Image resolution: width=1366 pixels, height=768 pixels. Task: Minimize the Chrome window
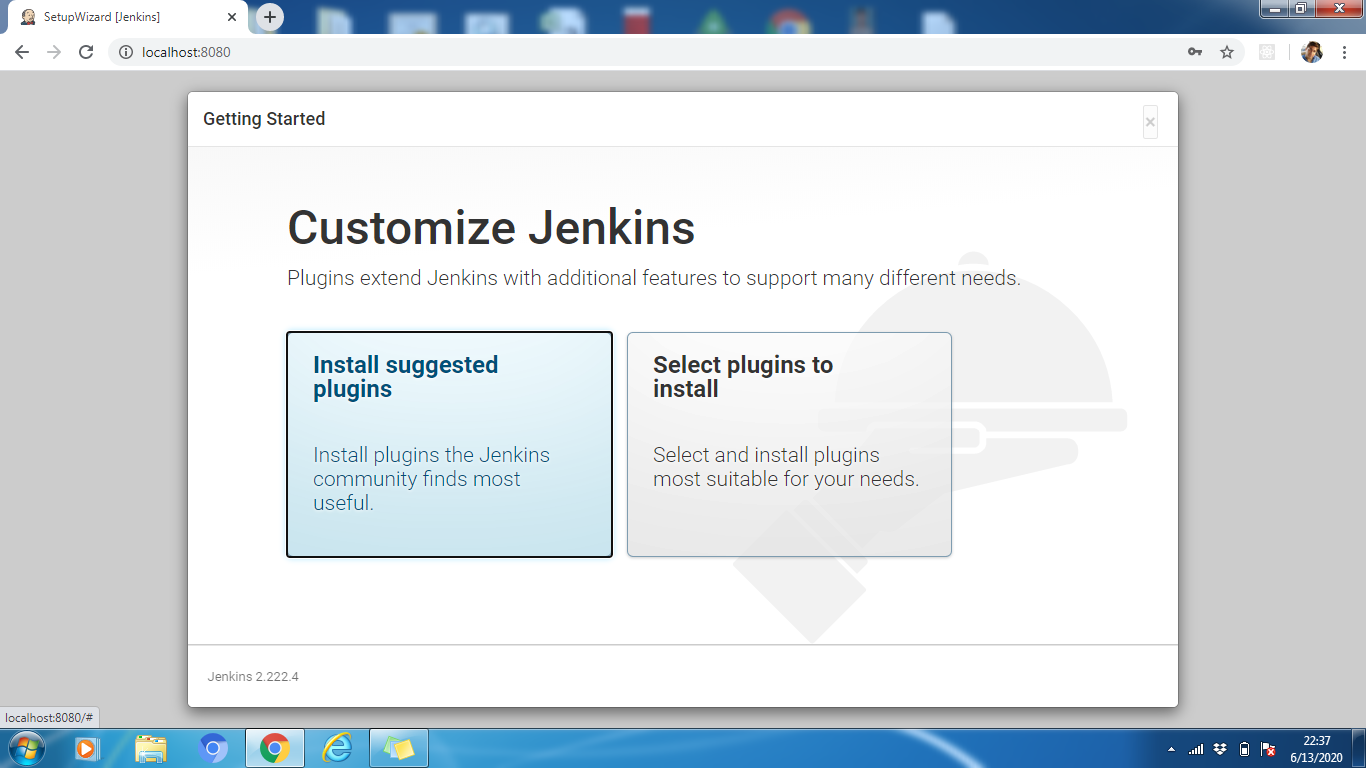(1274, 8)
